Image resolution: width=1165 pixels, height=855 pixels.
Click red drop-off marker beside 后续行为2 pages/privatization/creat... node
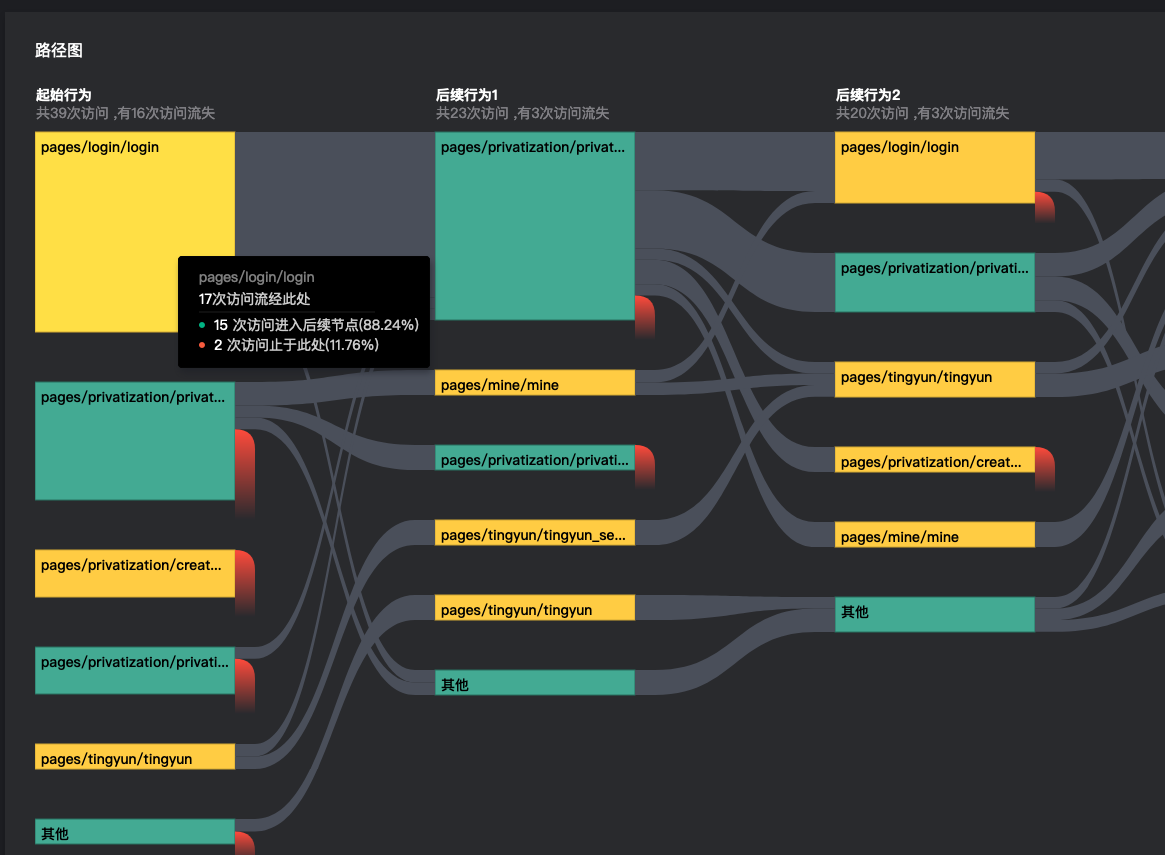[x=1044, y=468]
